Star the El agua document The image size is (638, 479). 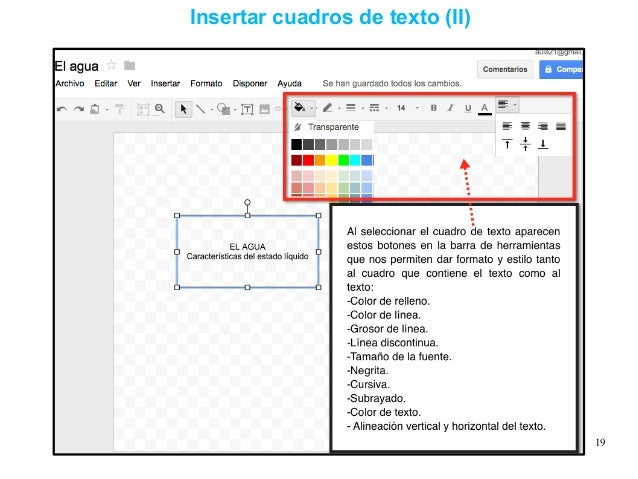click(111, 65)
